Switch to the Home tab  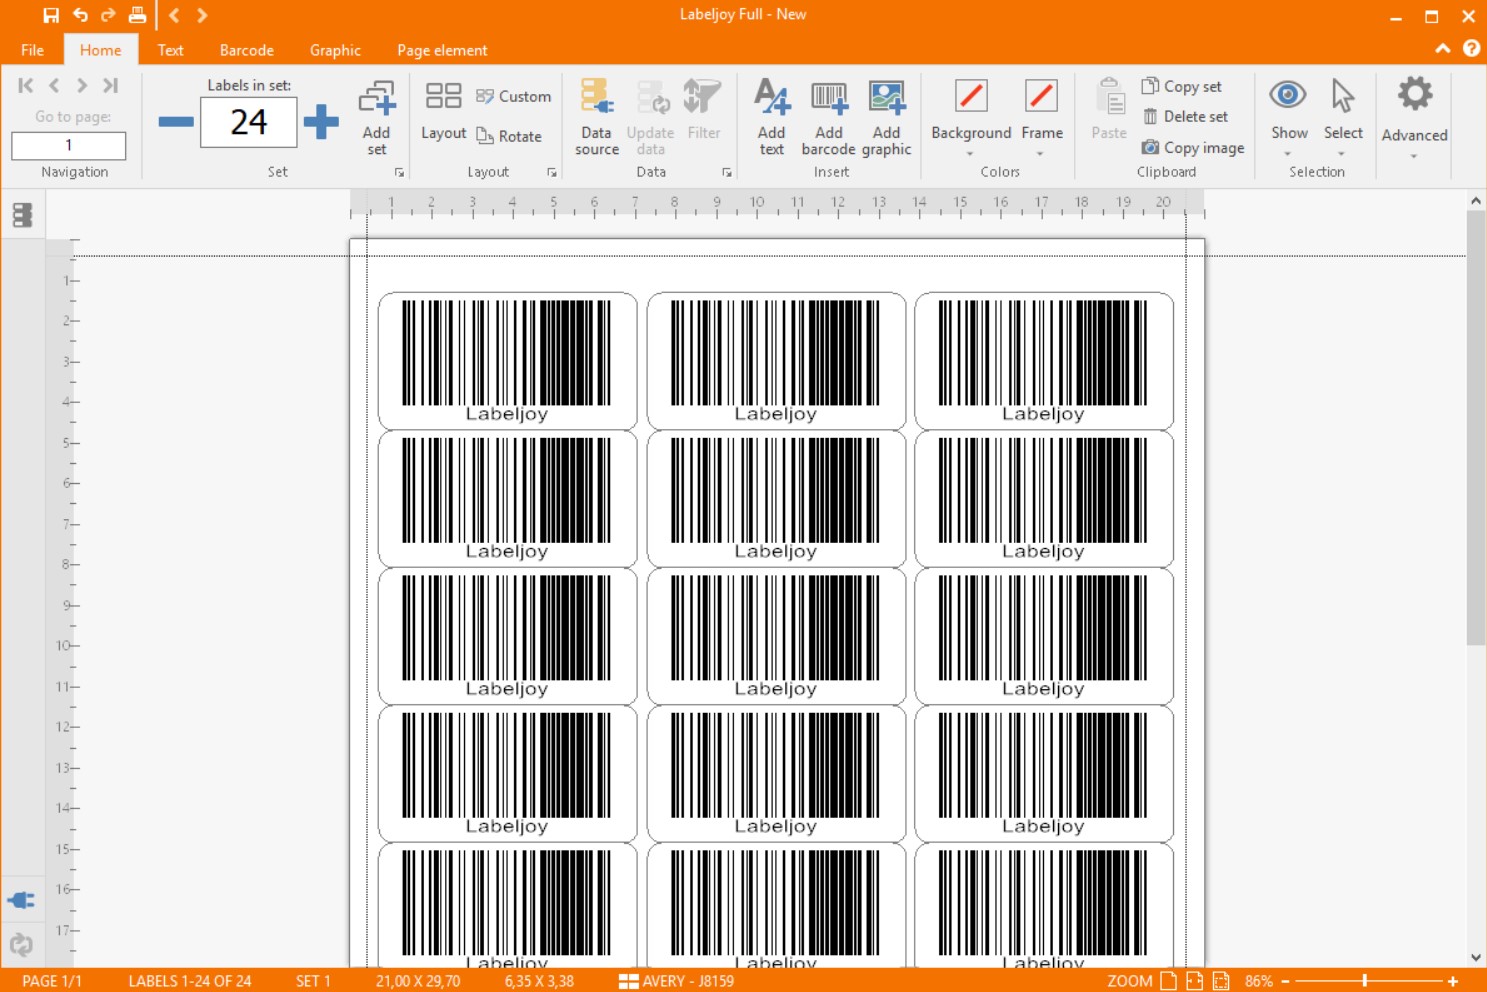[x=100, y=50]
